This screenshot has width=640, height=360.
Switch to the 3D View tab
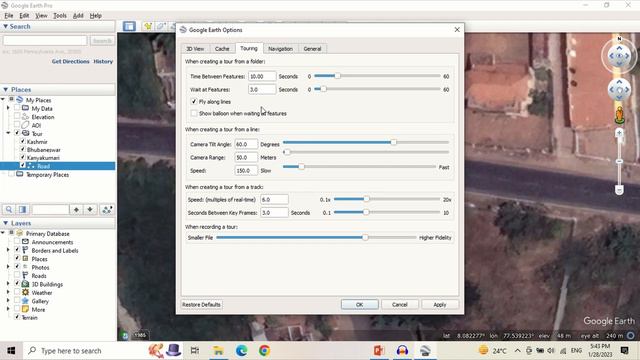click(x=195, y=49)
